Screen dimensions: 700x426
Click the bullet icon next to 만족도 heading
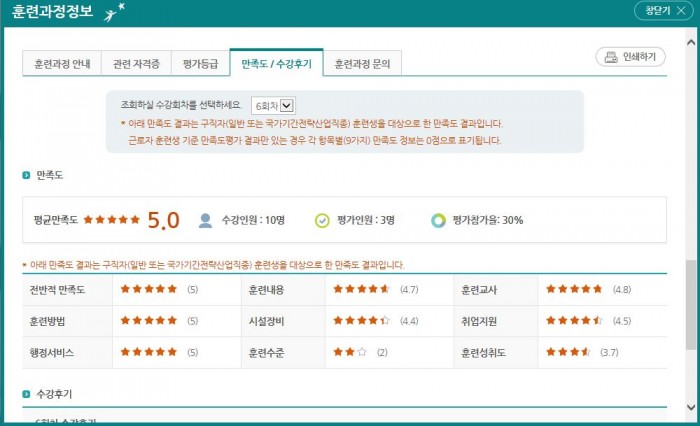tap(26, 175)
